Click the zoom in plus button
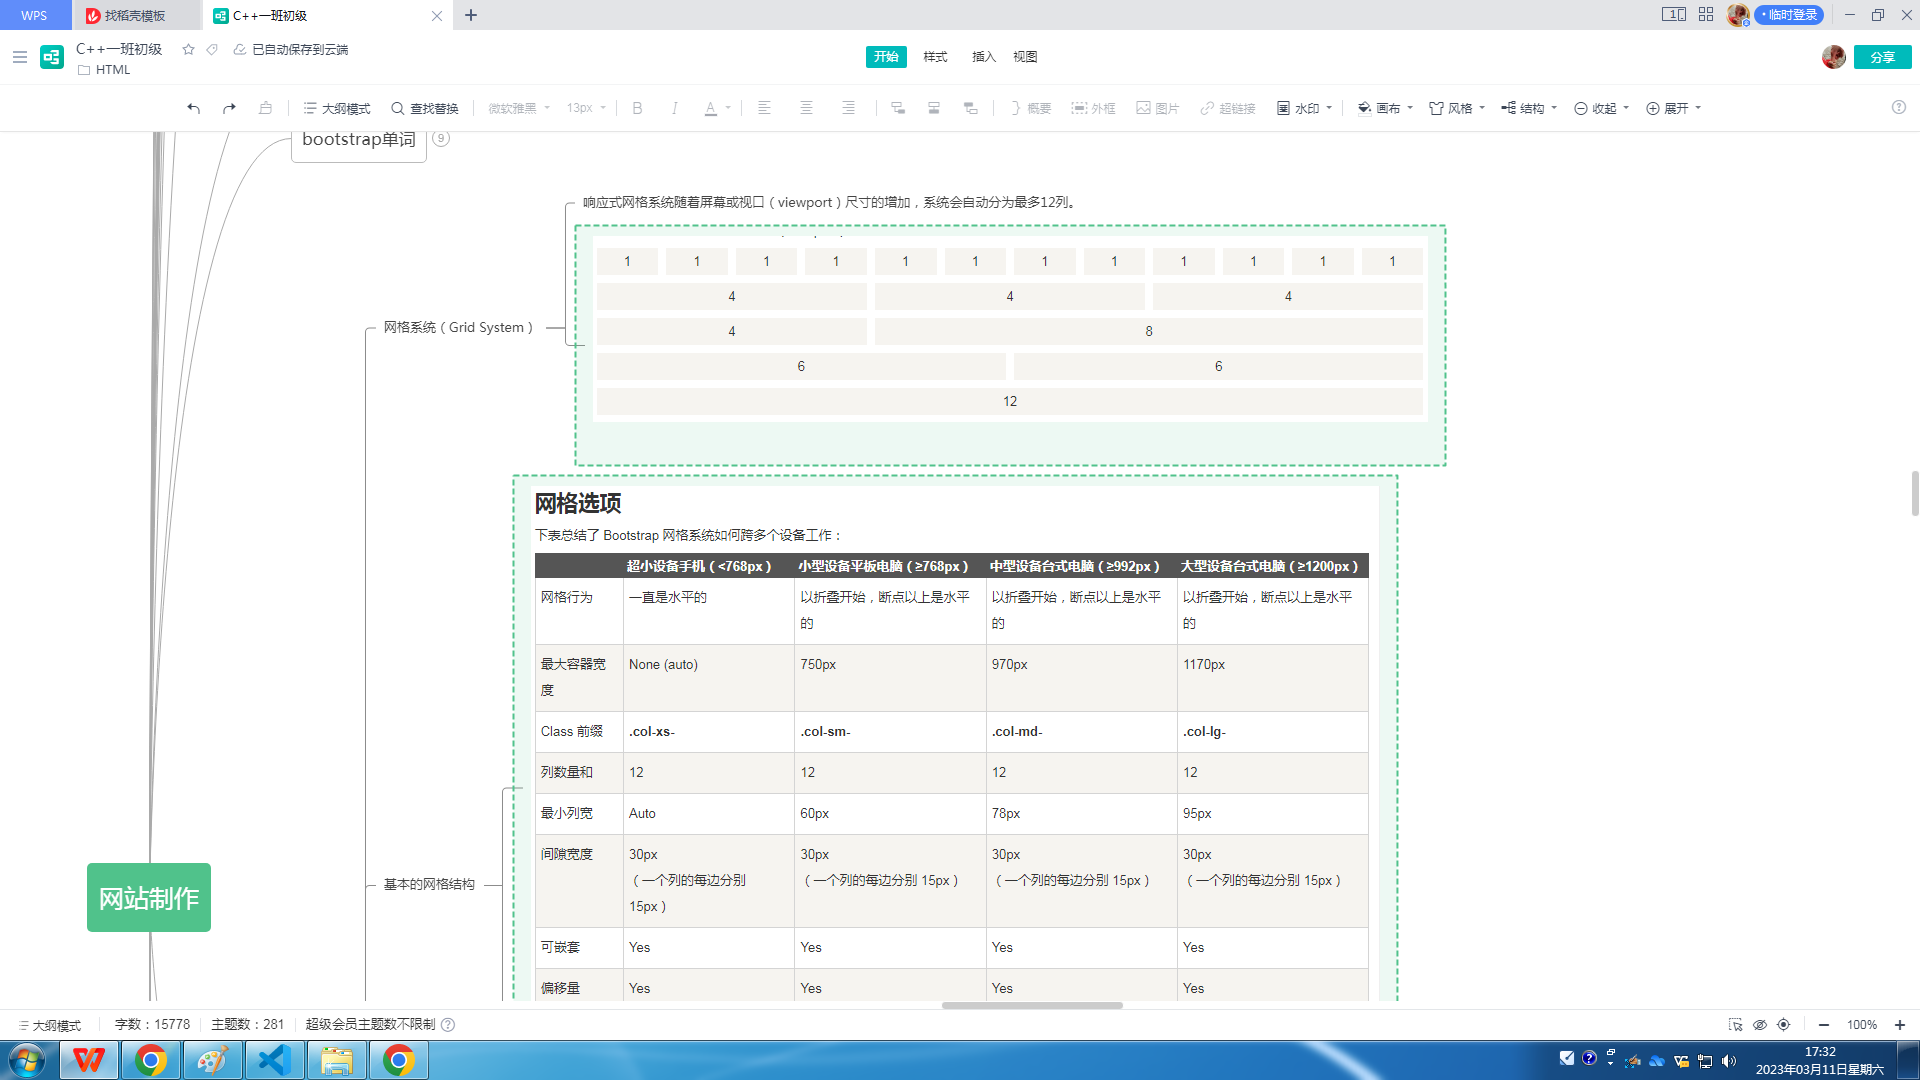 click(1899, 1024)
